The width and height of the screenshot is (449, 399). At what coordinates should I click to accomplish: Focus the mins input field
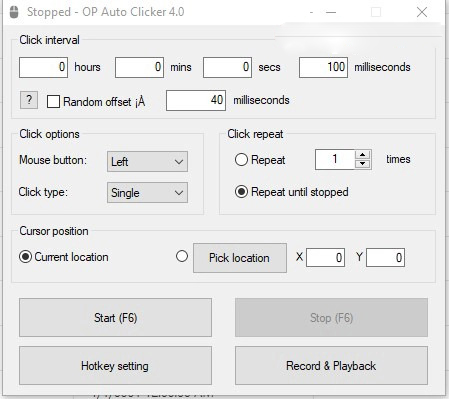139,67
